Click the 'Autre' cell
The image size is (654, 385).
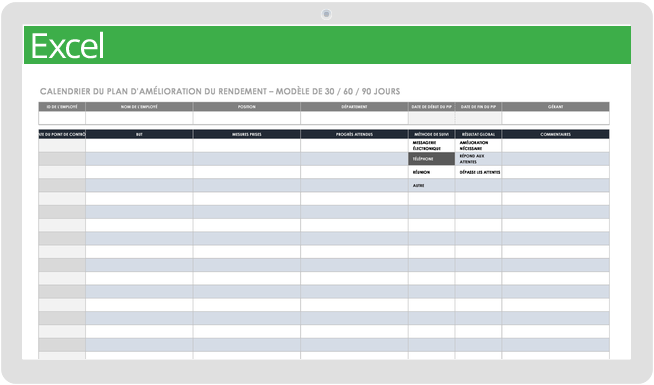coord(431,186)
